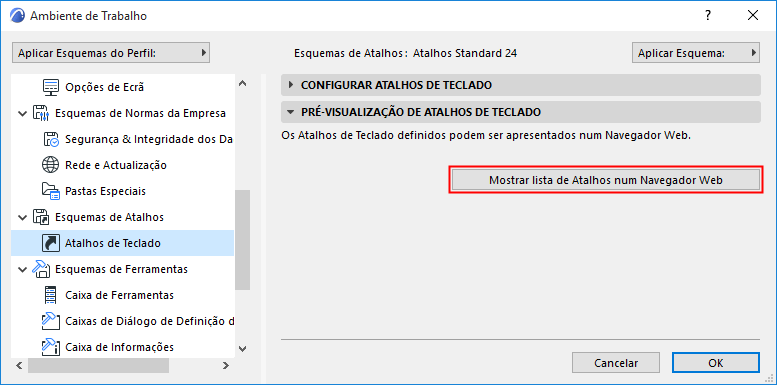Image resolution: width=777 pixels, height=385 pixels.
Task: Click the Cancelar button
Action: (x=616, y=363)
